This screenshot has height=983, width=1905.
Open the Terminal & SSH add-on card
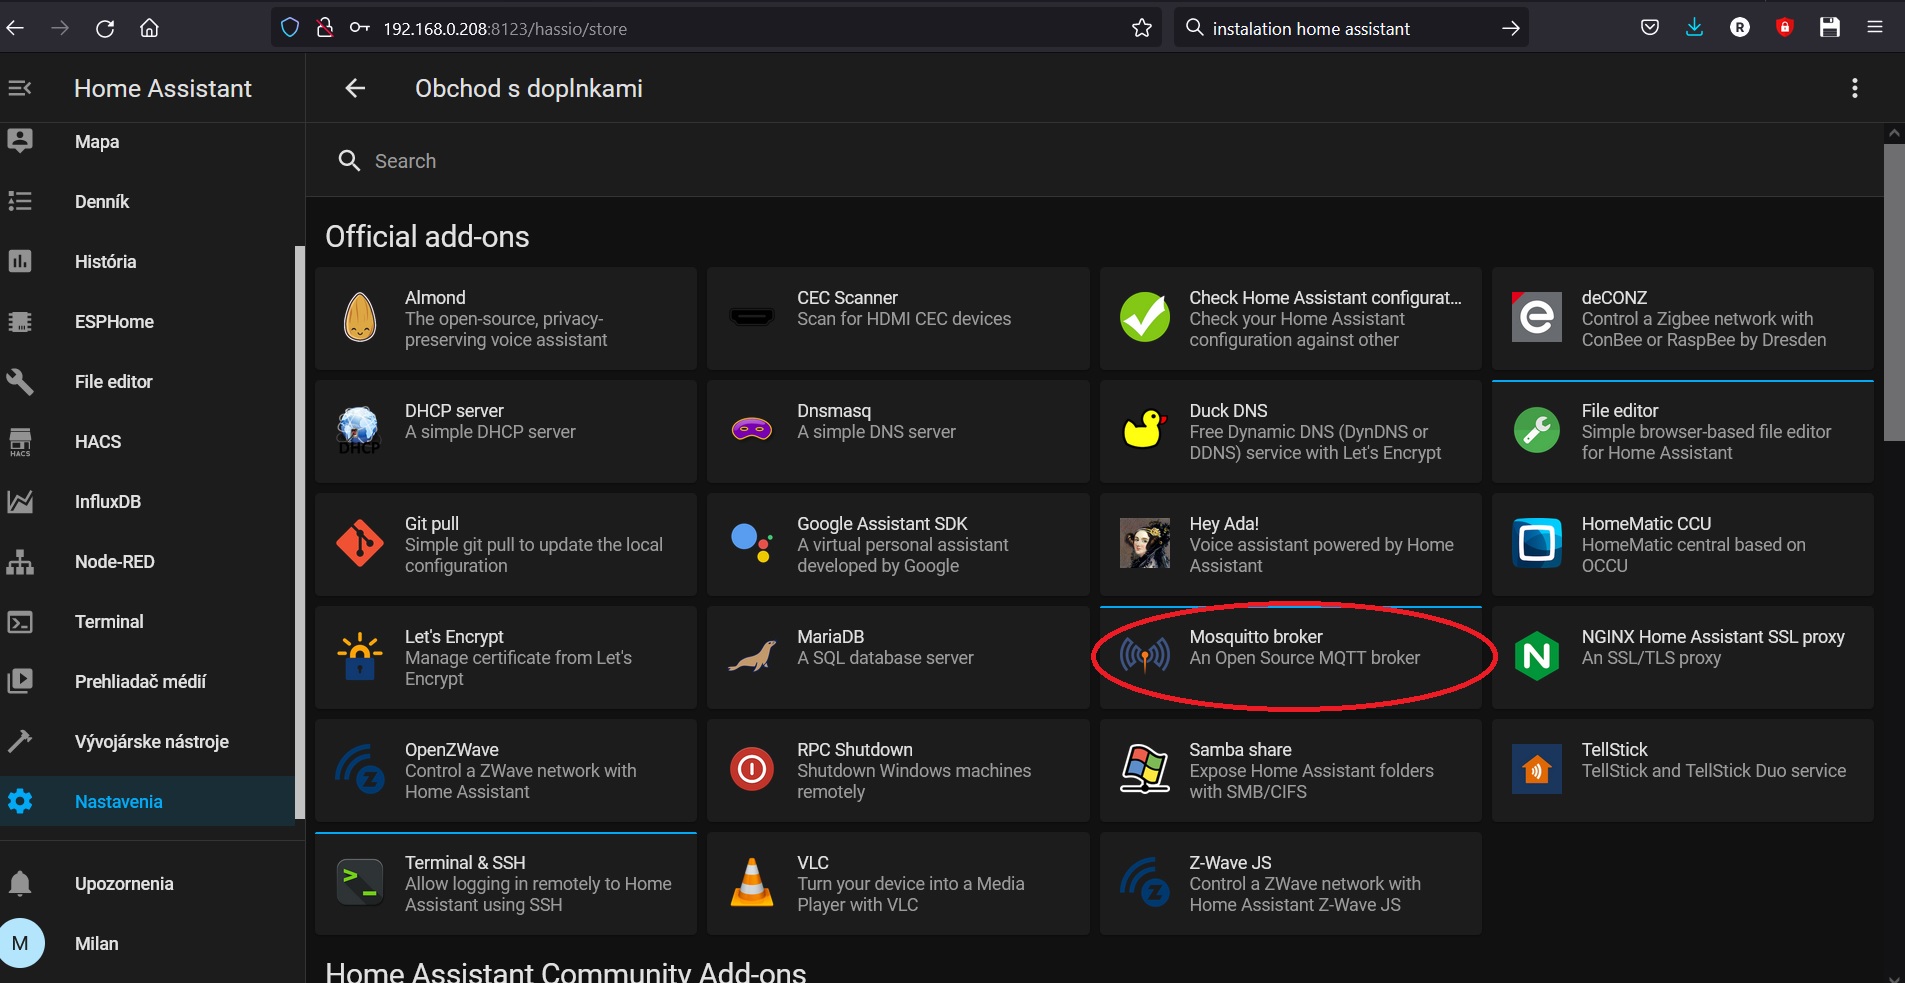point(506,883)
